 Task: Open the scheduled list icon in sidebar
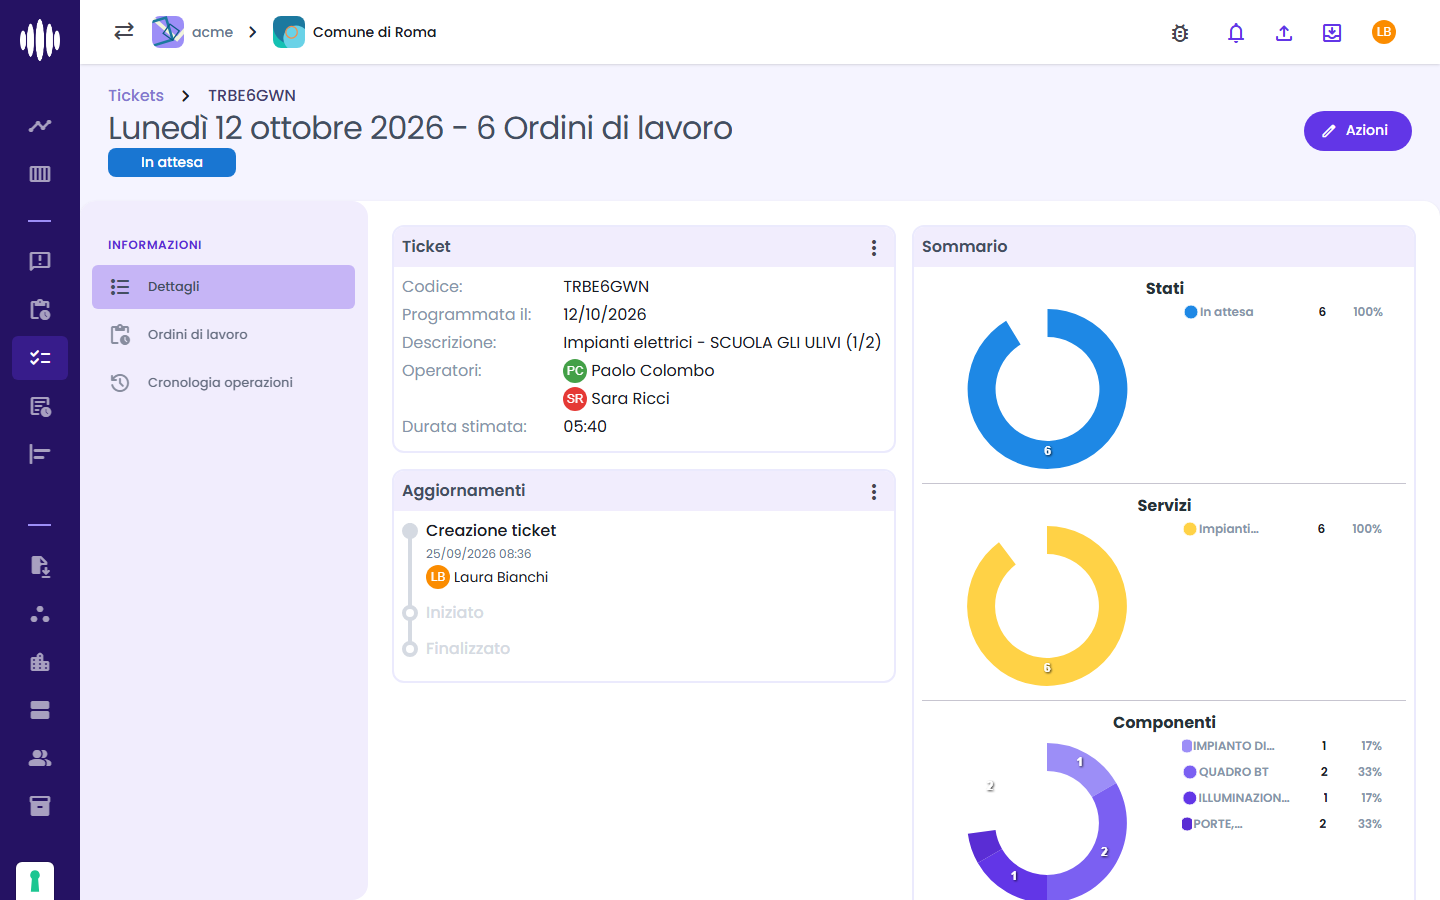40,406
